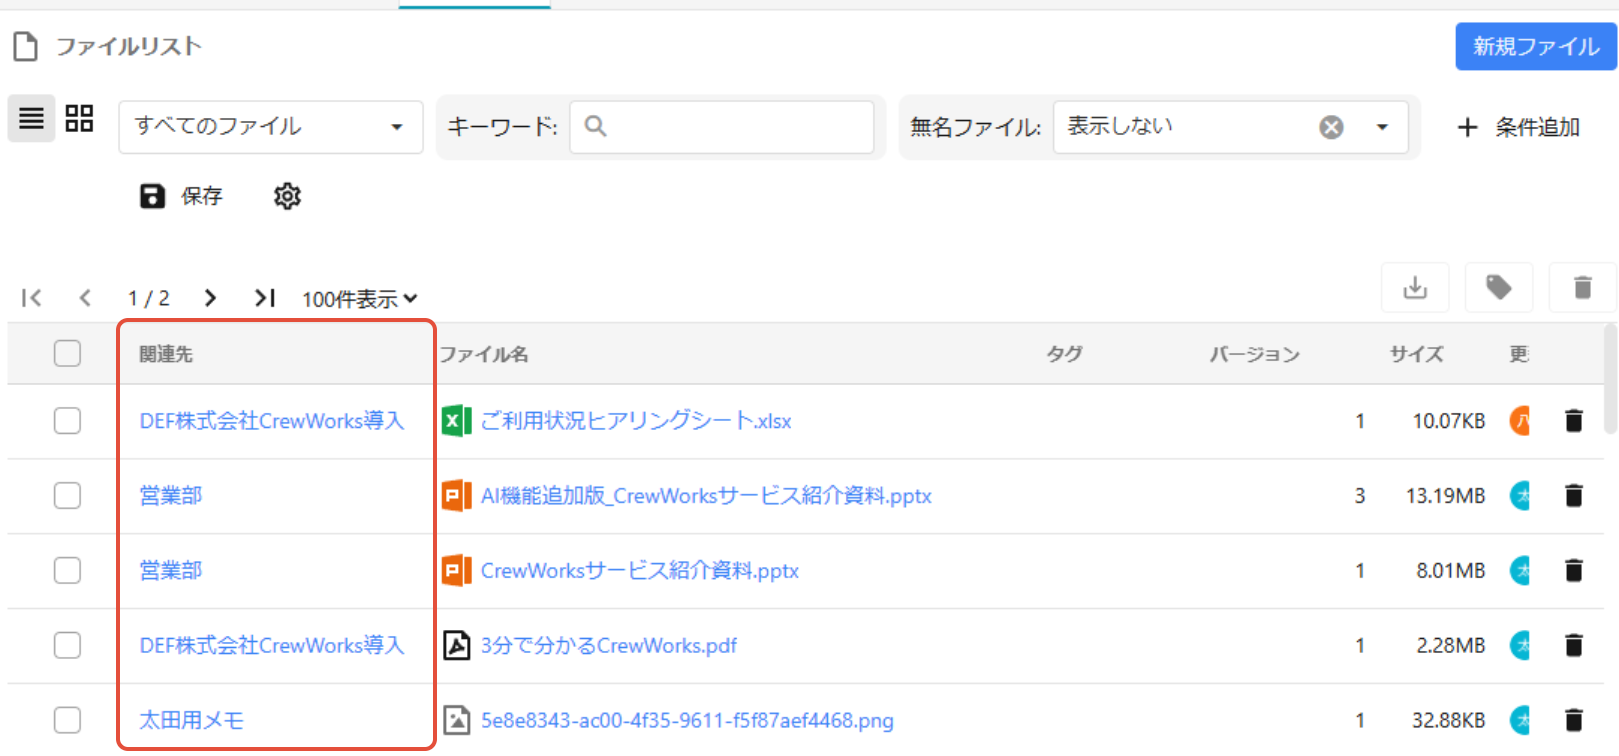Open AI機能追加版_CrewWorksサービス紹介資料.pptx link

coord(706,496)
